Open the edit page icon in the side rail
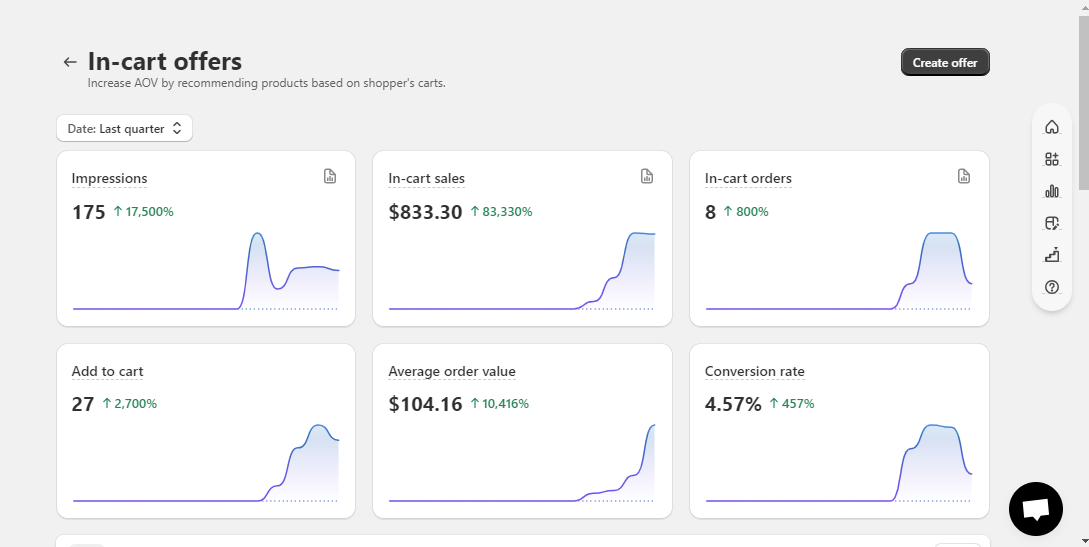 click(1051, 223)
